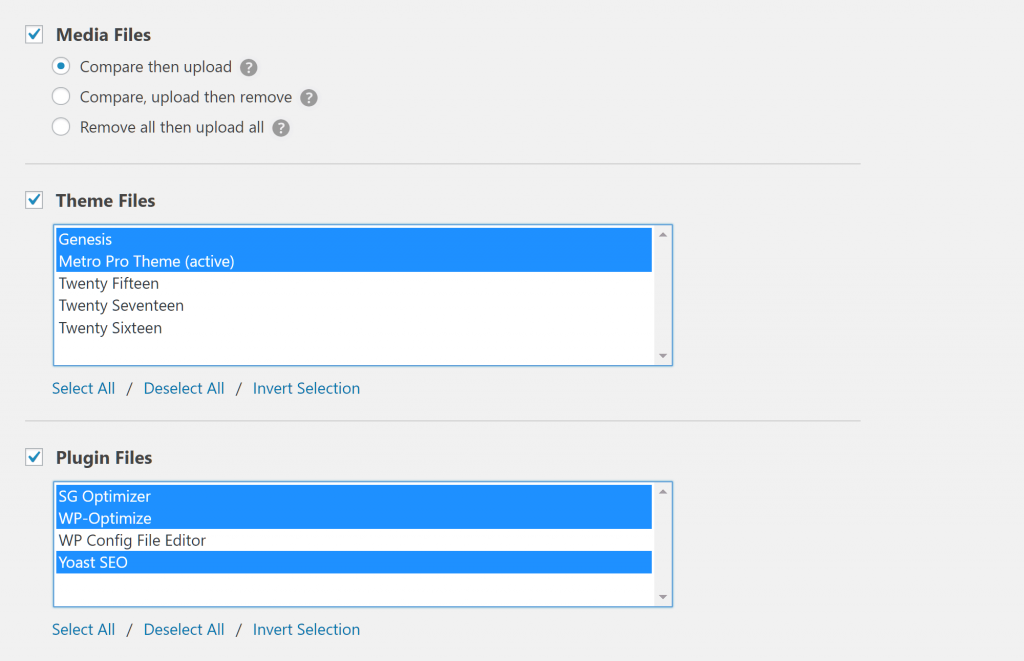Click the help icon beside Compare, upload then remove
Screen dimensions: 1024x661
point(309,97)
